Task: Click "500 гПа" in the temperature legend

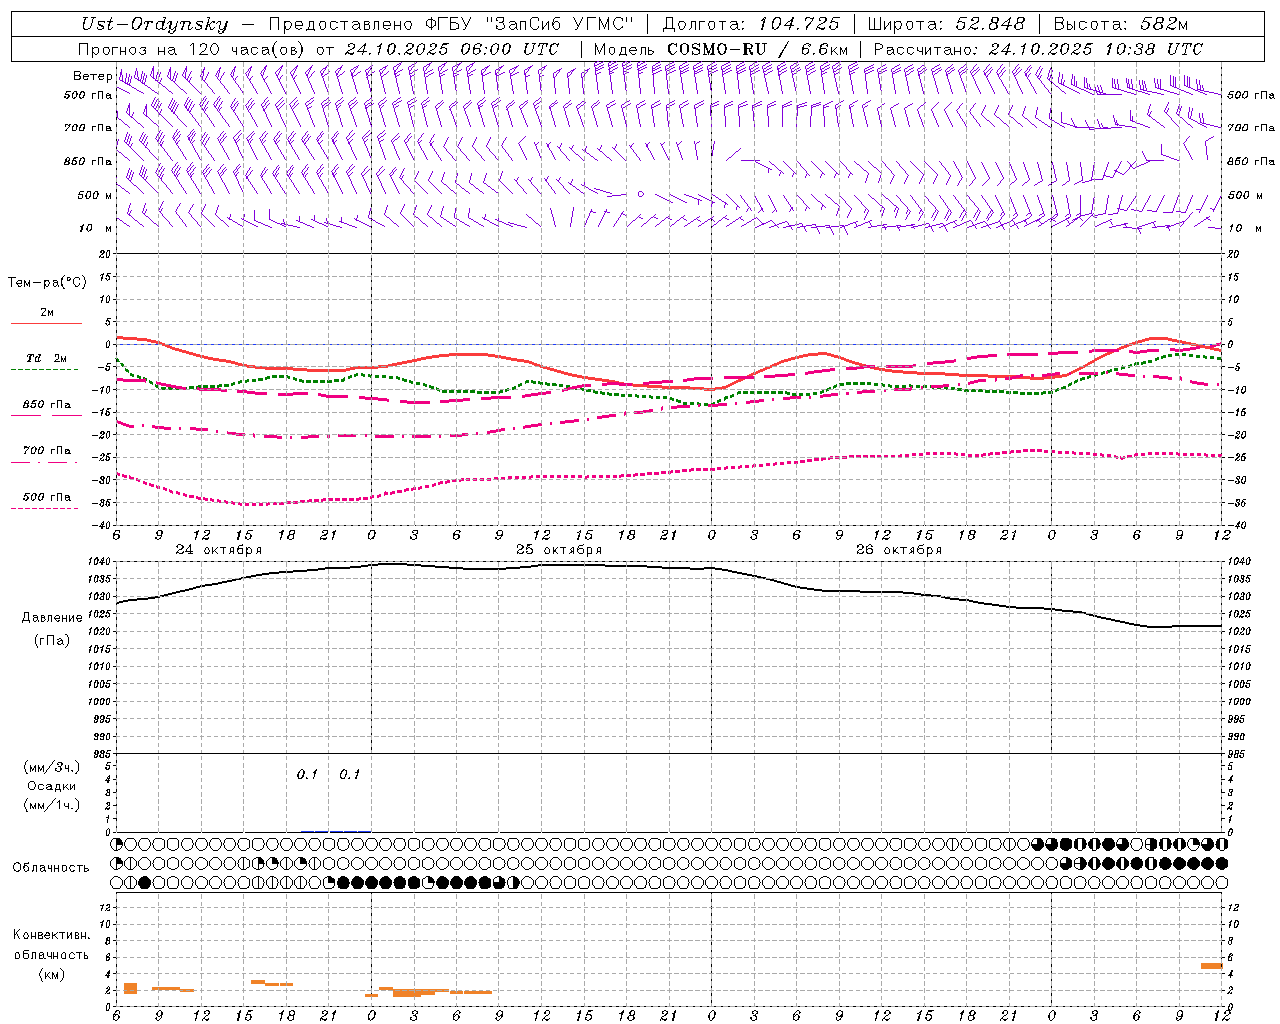Action: click(47, 497)
